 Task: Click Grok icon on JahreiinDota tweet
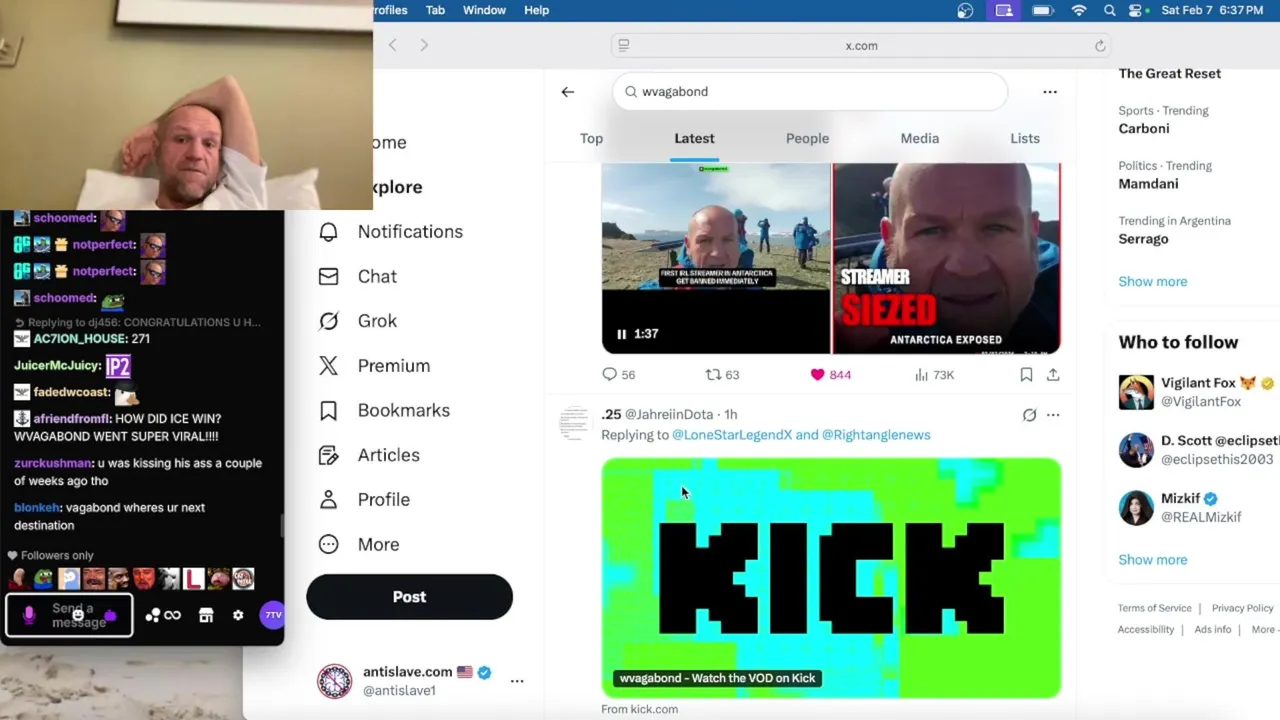tap(1029, 415)
